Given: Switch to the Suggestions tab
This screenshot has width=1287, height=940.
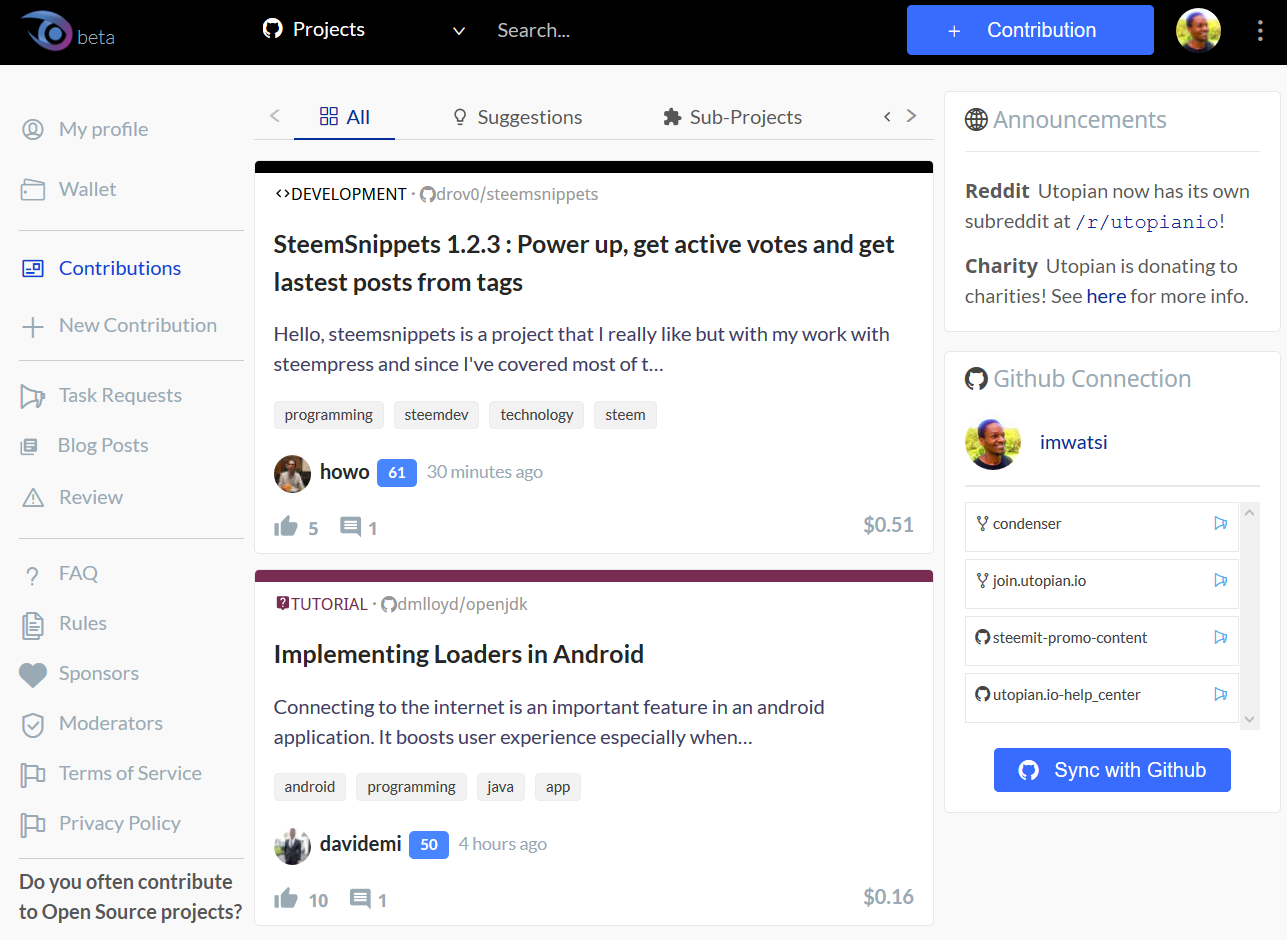Looking at the screenshot, I should click(517, 117).
